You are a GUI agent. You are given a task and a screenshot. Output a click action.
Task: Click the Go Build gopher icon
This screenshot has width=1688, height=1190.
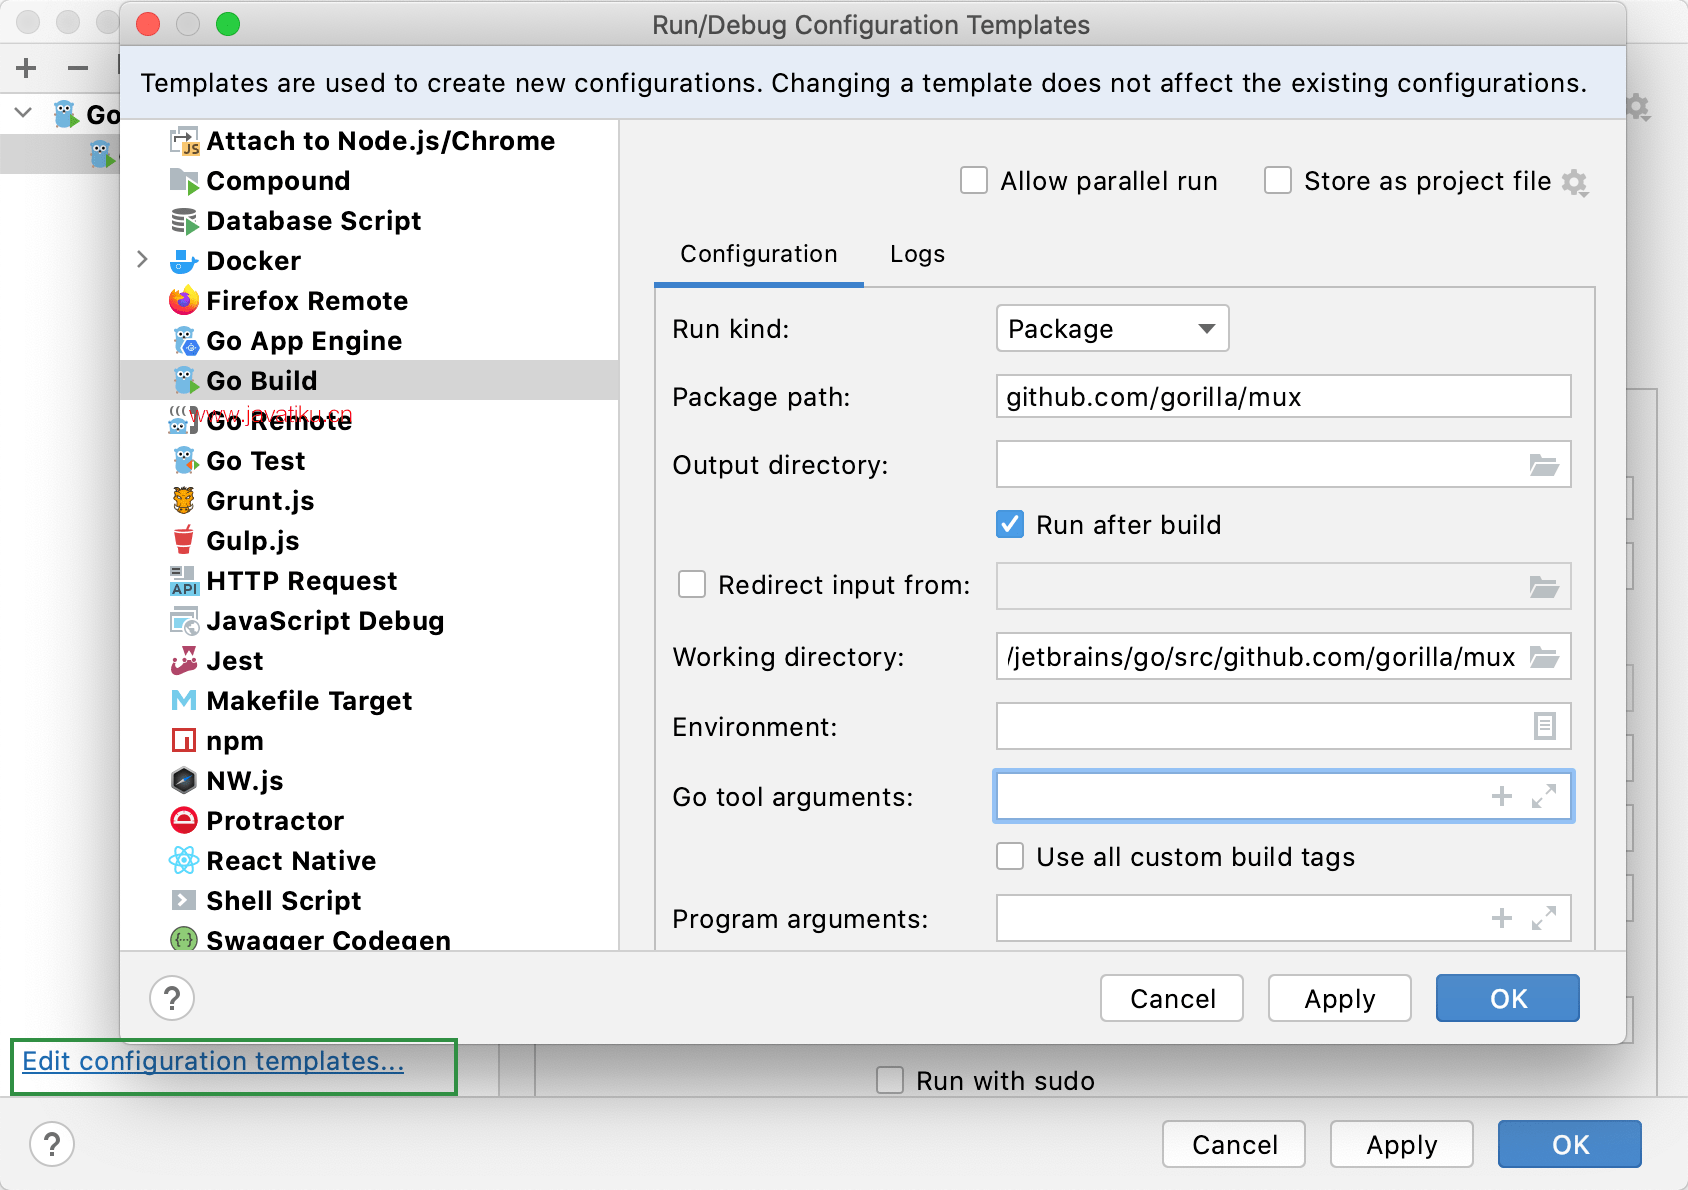click(185, 381)
